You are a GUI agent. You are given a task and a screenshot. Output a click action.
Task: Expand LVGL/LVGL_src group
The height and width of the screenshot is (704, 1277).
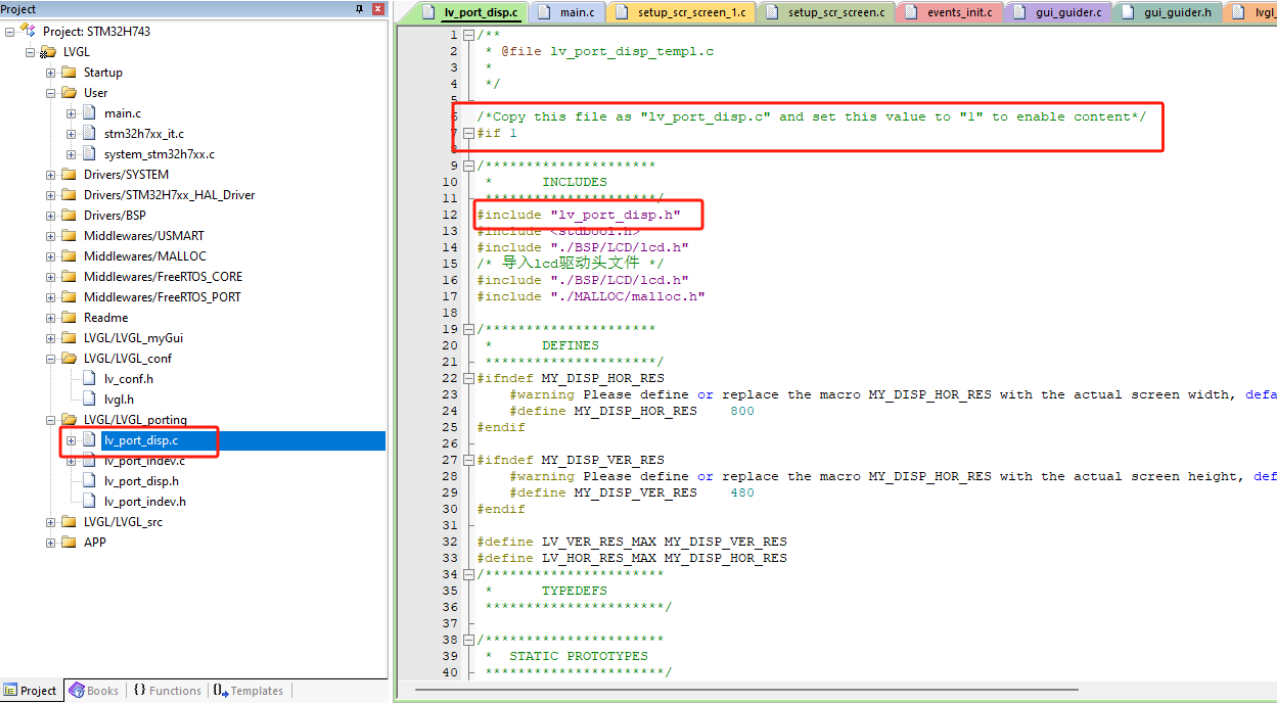pos(50,522)
